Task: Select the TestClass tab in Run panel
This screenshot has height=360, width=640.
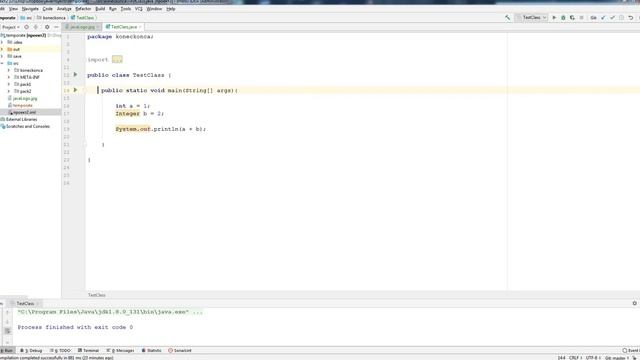Action: (x=25, y=303)
